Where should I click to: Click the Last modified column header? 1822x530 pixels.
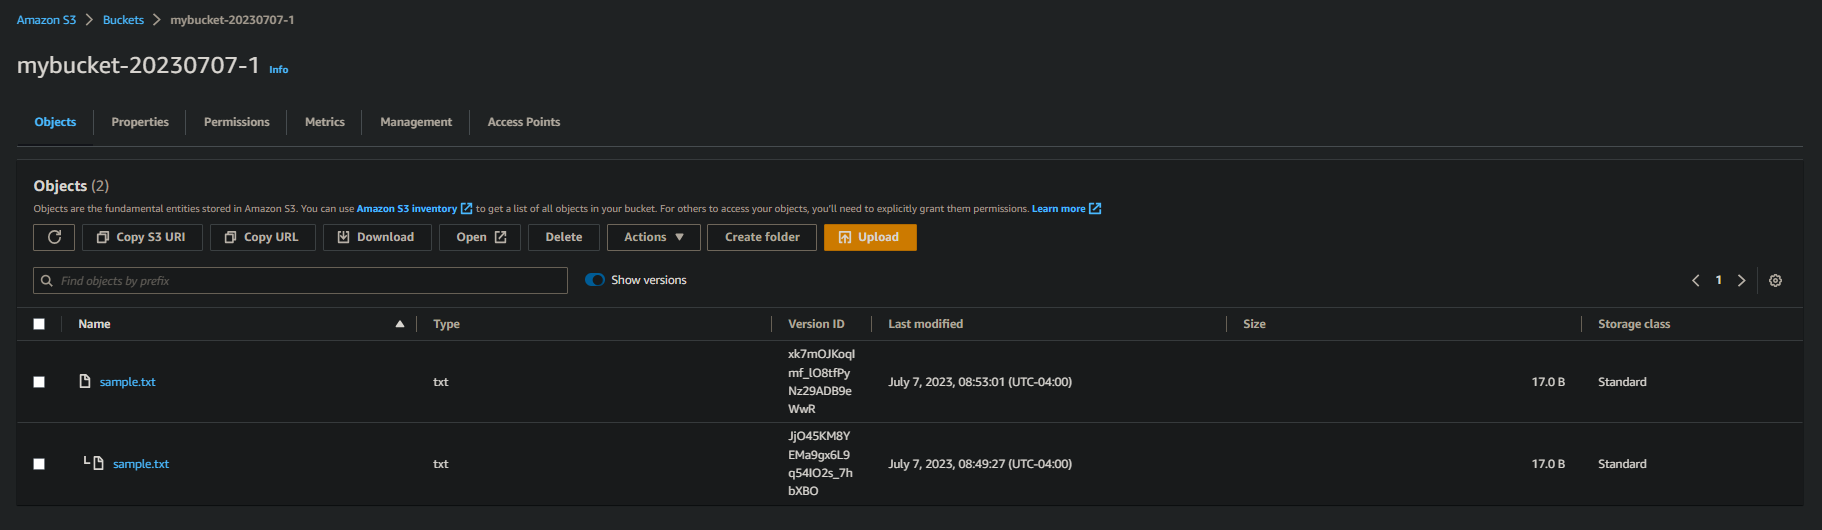pyautogui.click(x=926, y=324)
